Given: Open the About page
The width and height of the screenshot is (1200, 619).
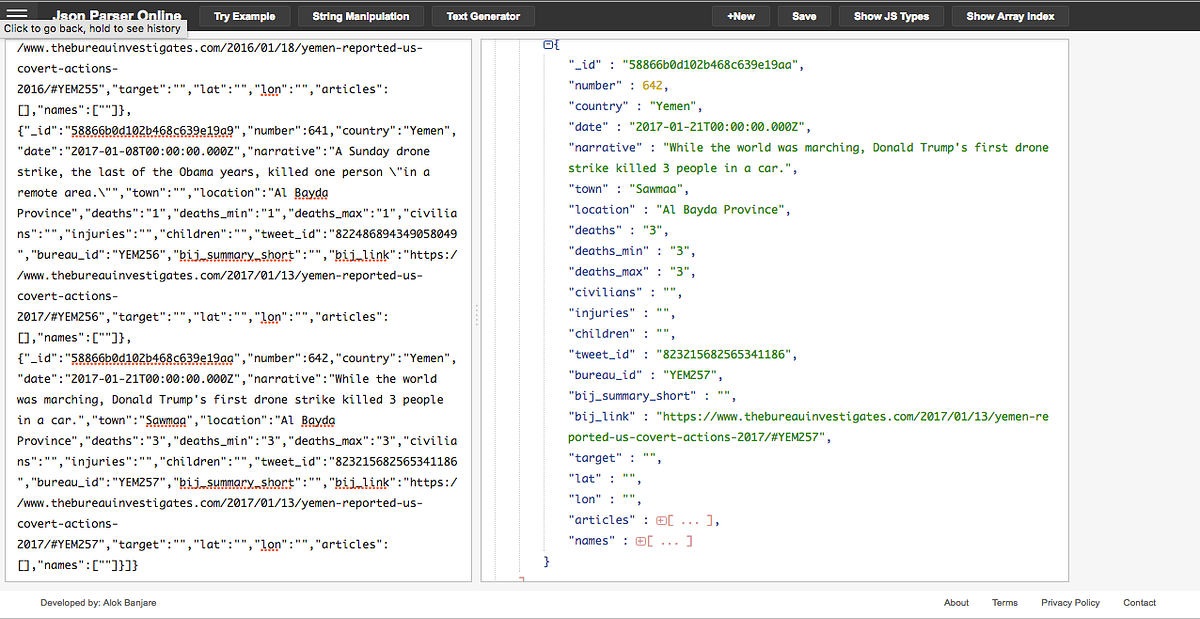Looking at the screenshot, I should coord(956,602).
